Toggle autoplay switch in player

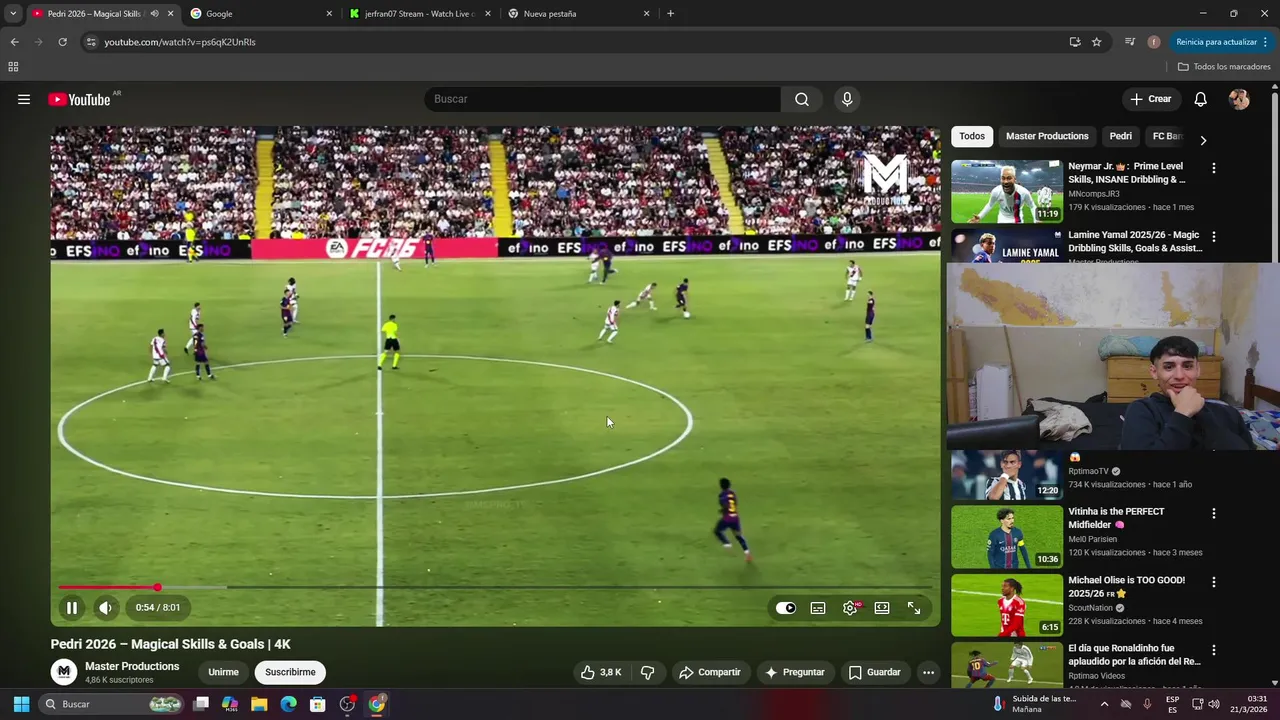[x=786, y=608]
